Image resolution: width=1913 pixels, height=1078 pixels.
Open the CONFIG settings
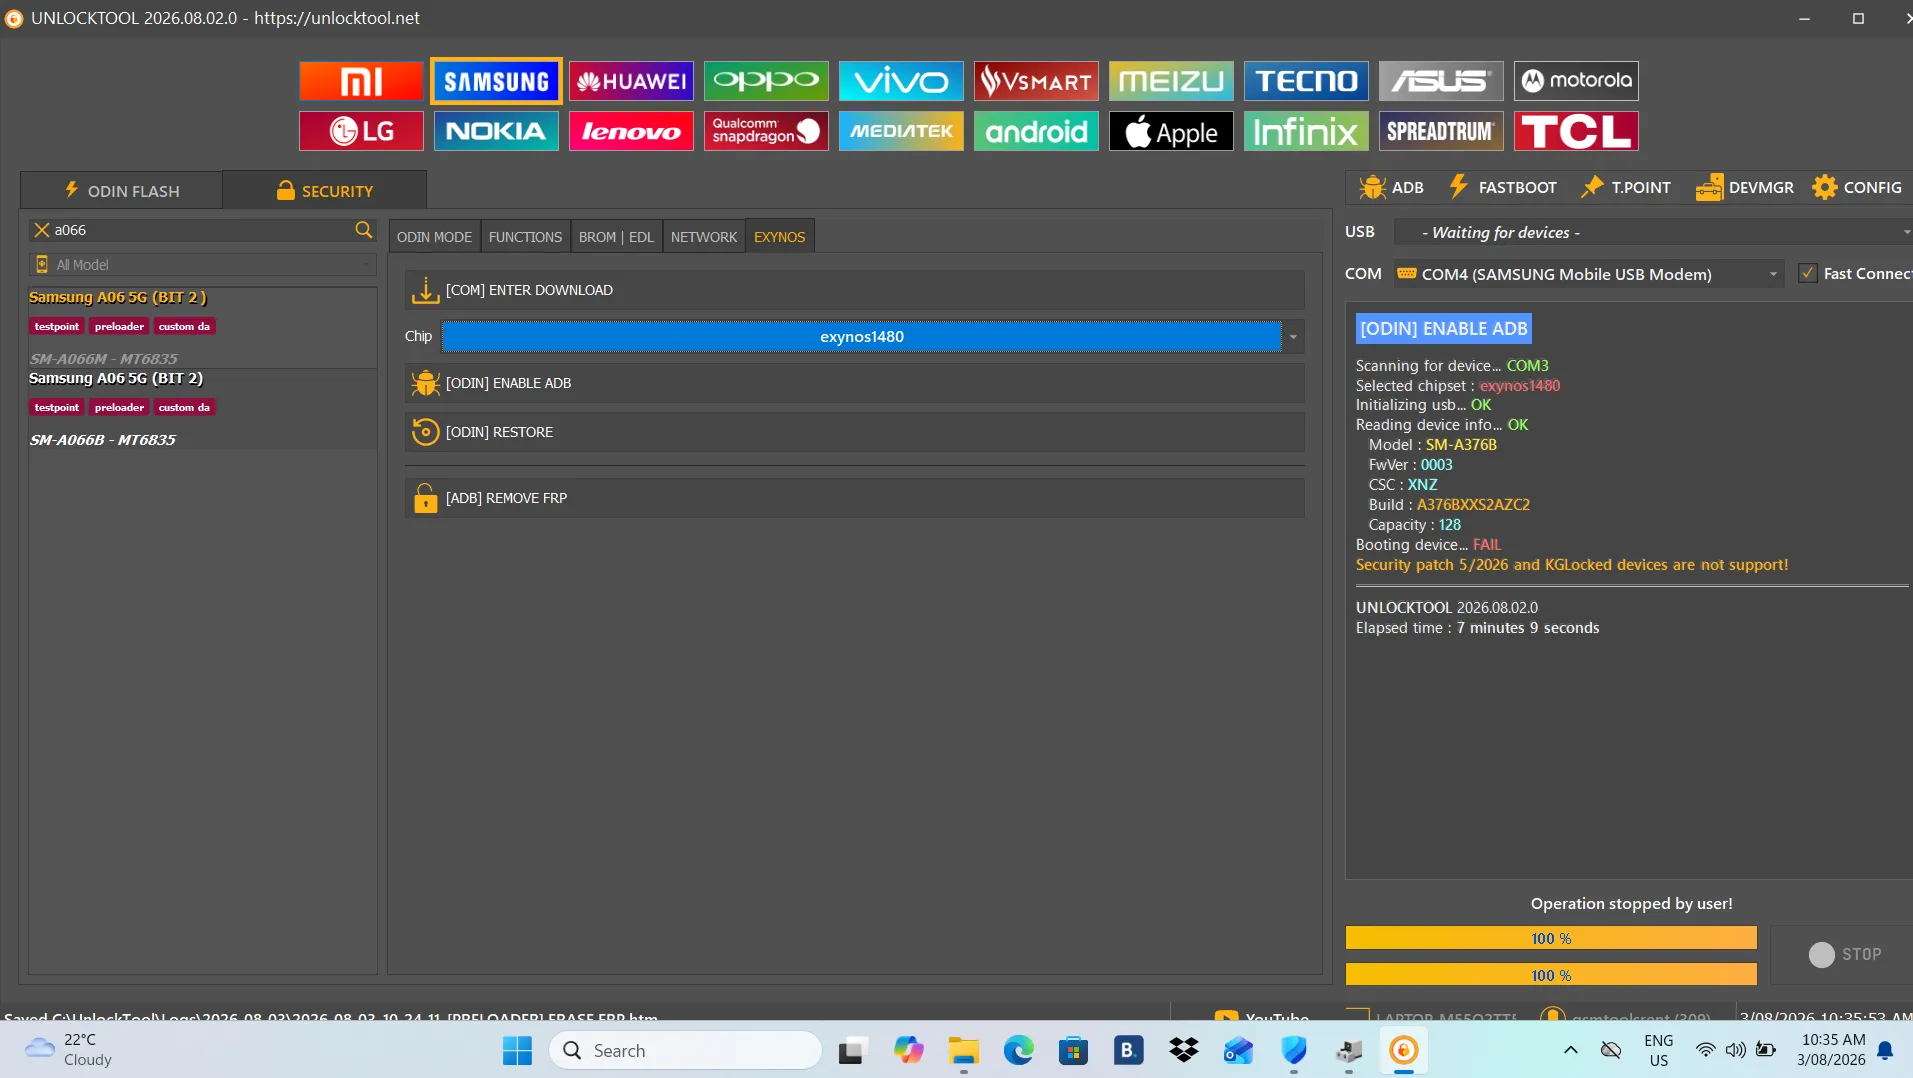click(1857, 187)
